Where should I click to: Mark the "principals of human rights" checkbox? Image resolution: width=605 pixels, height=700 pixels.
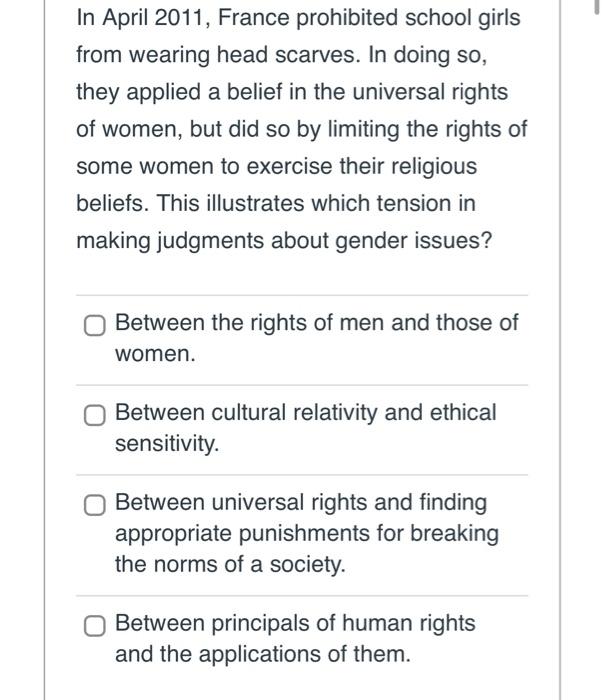tap(95, 625)
